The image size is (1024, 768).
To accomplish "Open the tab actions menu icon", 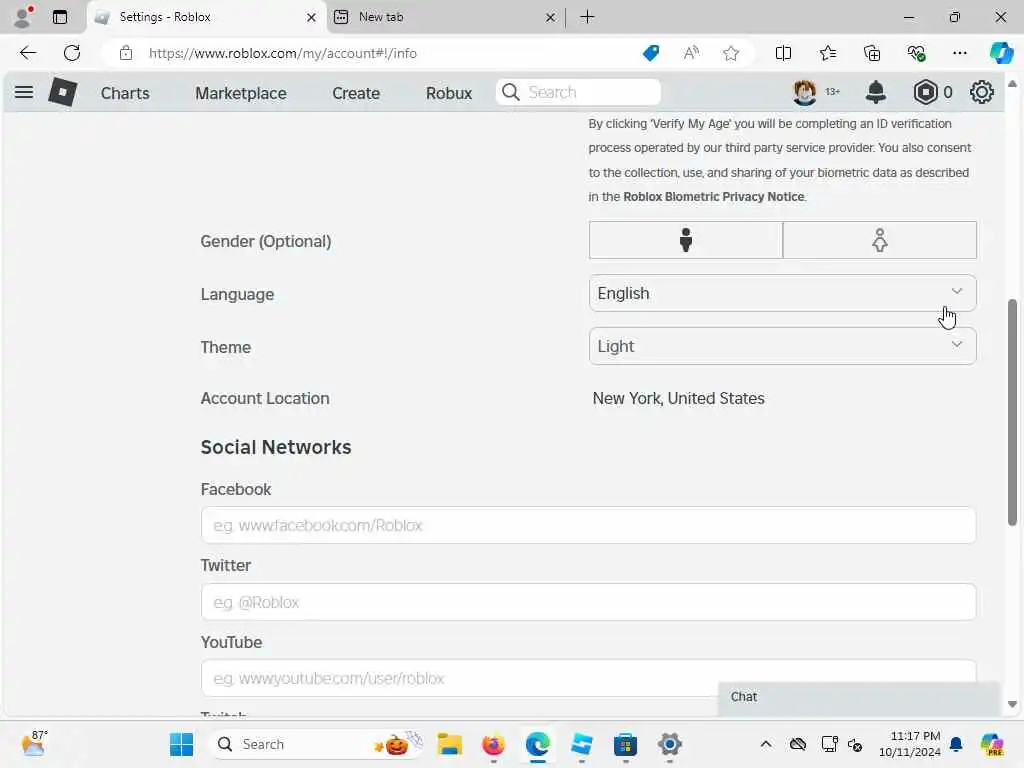I will (60, 17).
